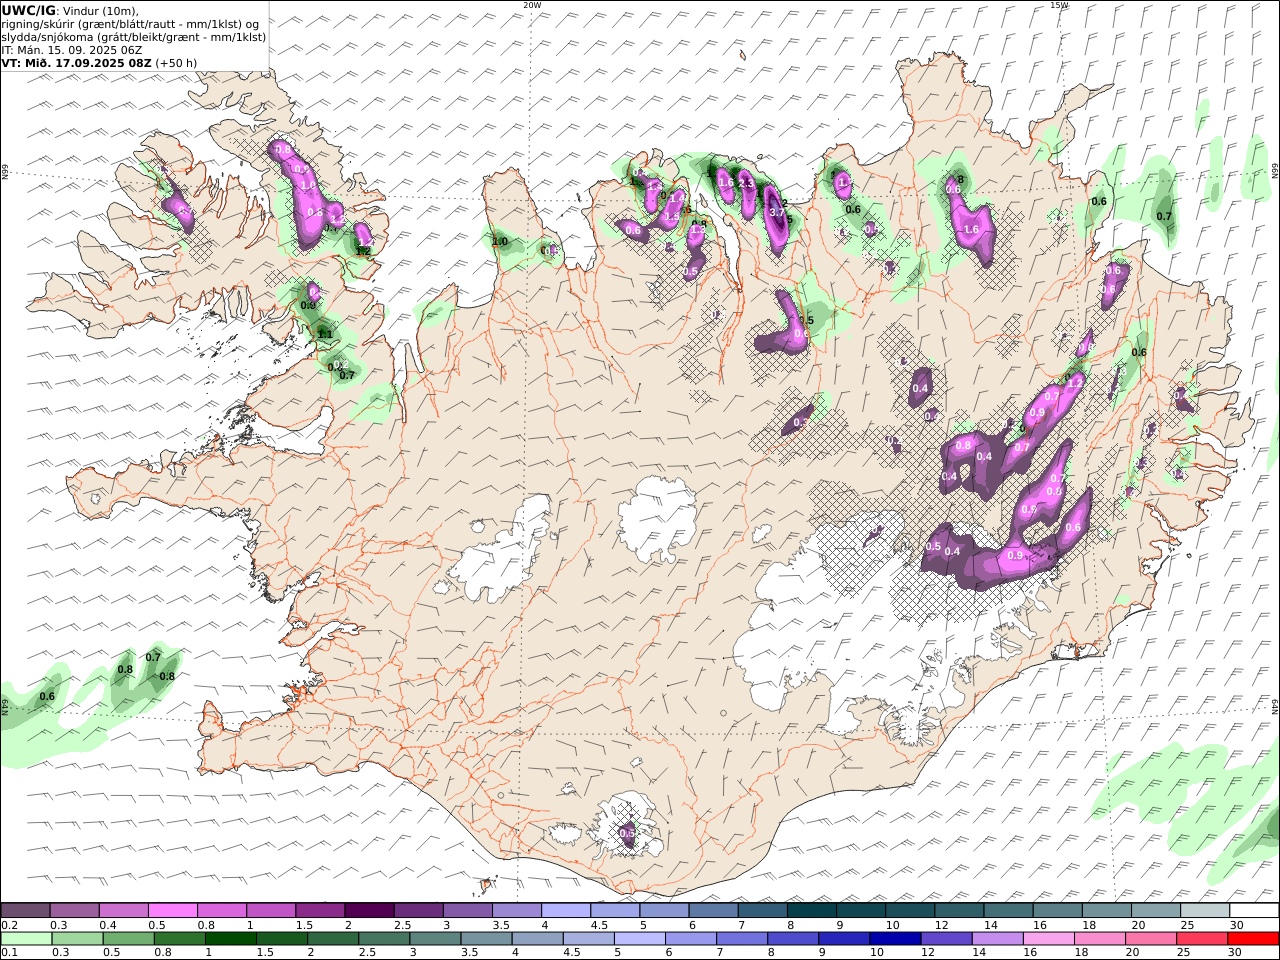Click the valid time 'VT: Mið. 17.09.2025 08Z'
The image size is (1280, 960).
click(76, 62)
